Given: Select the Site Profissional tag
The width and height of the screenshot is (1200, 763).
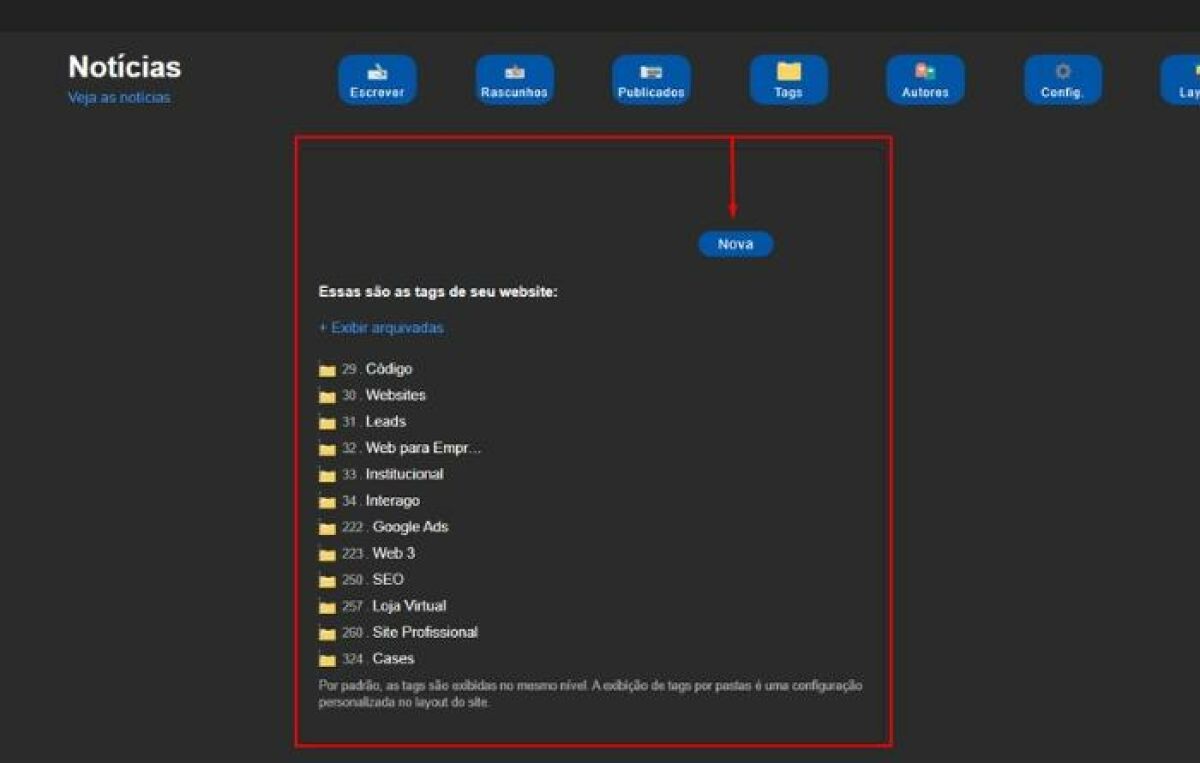Looking at the screenshot, I should (x=425, y=632).
